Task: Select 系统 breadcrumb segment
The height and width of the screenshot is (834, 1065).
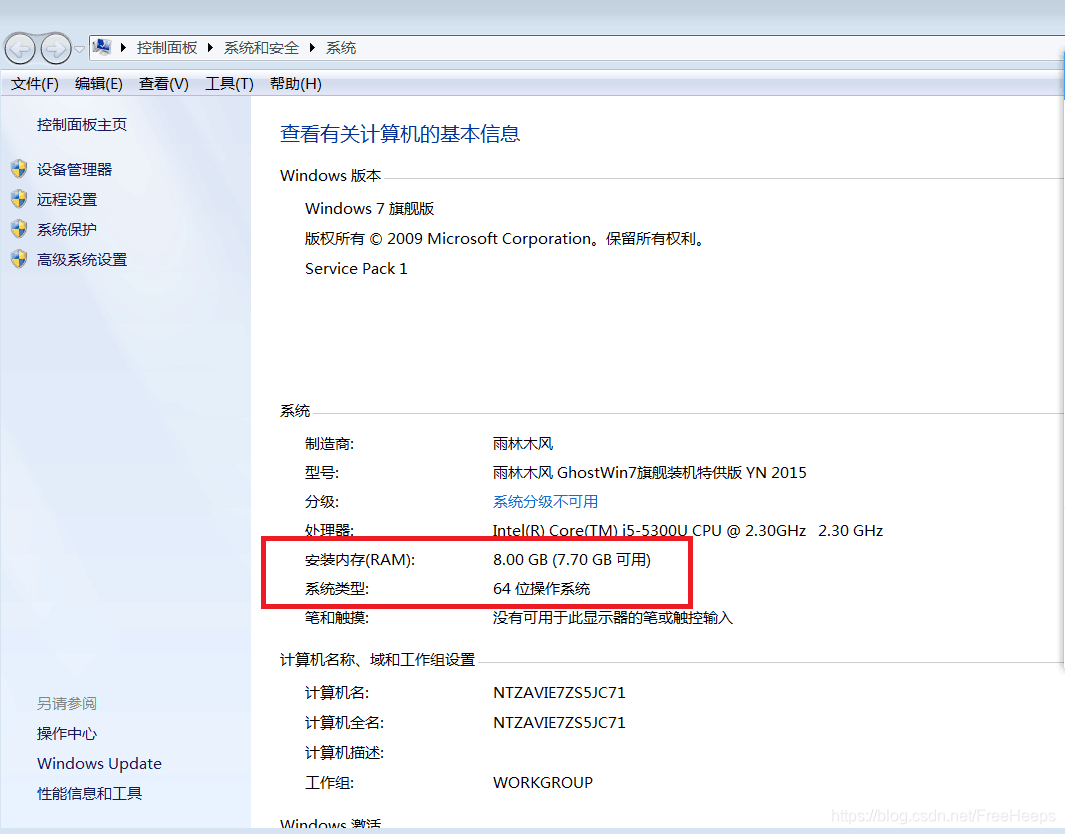Action: pos(340,48)
